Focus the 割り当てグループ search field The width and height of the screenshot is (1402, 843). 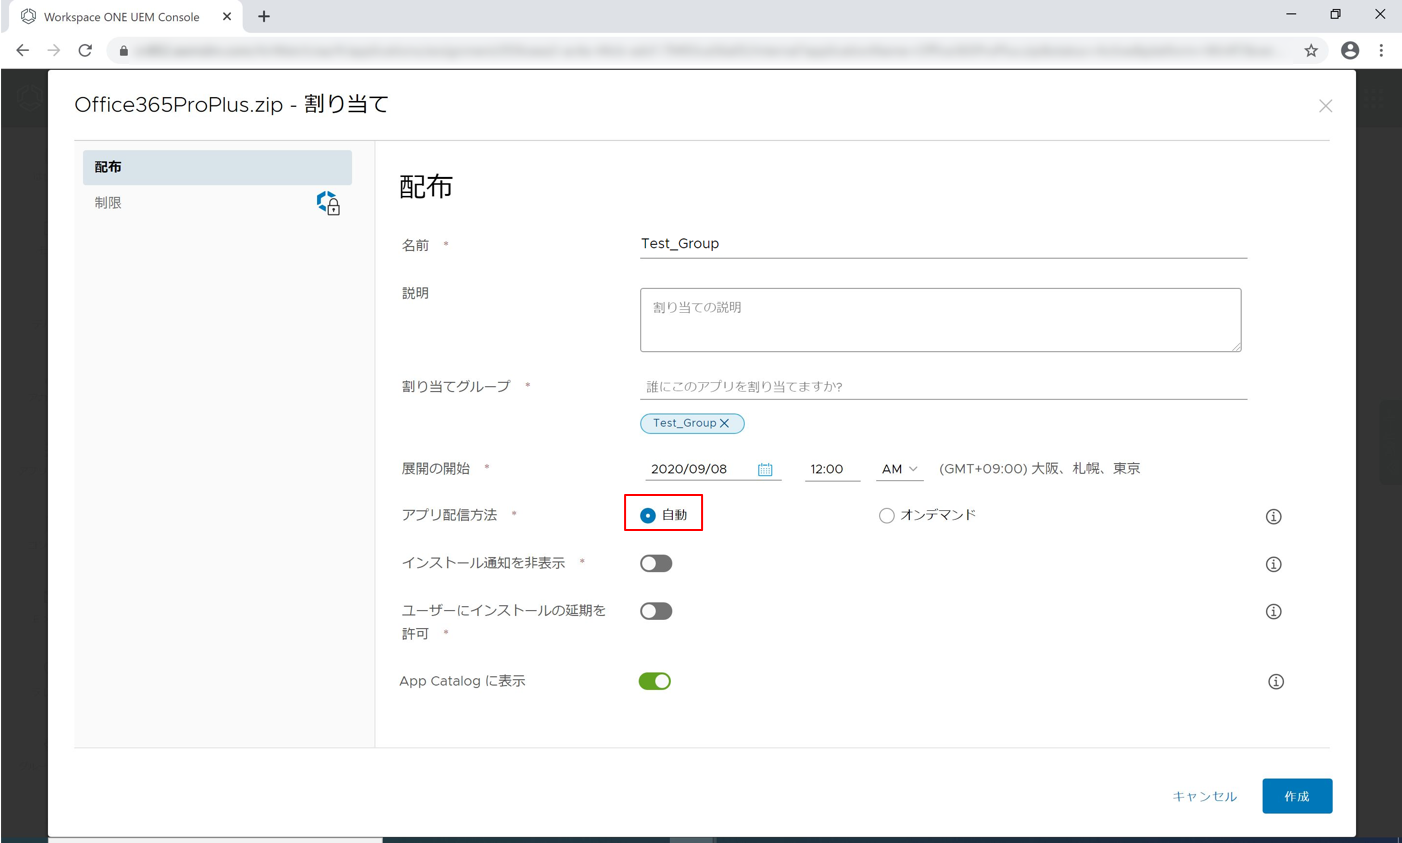943,387
